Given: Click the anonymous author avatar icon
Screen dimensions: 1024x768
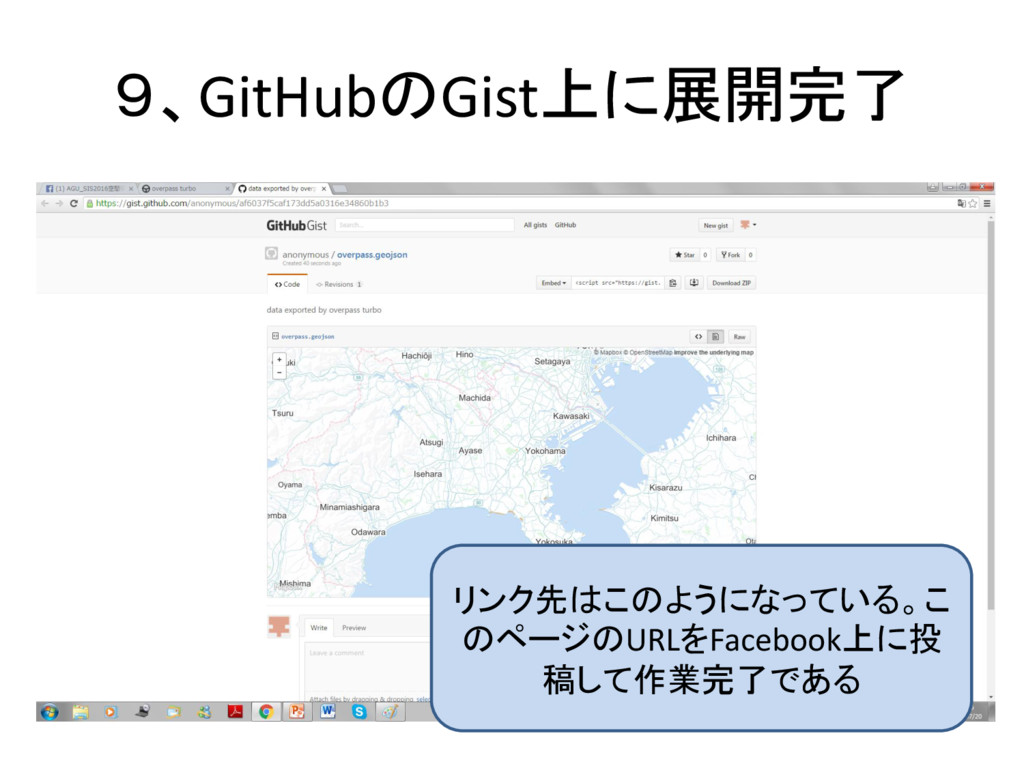Looking at the screenshot, I should [272, 253].
